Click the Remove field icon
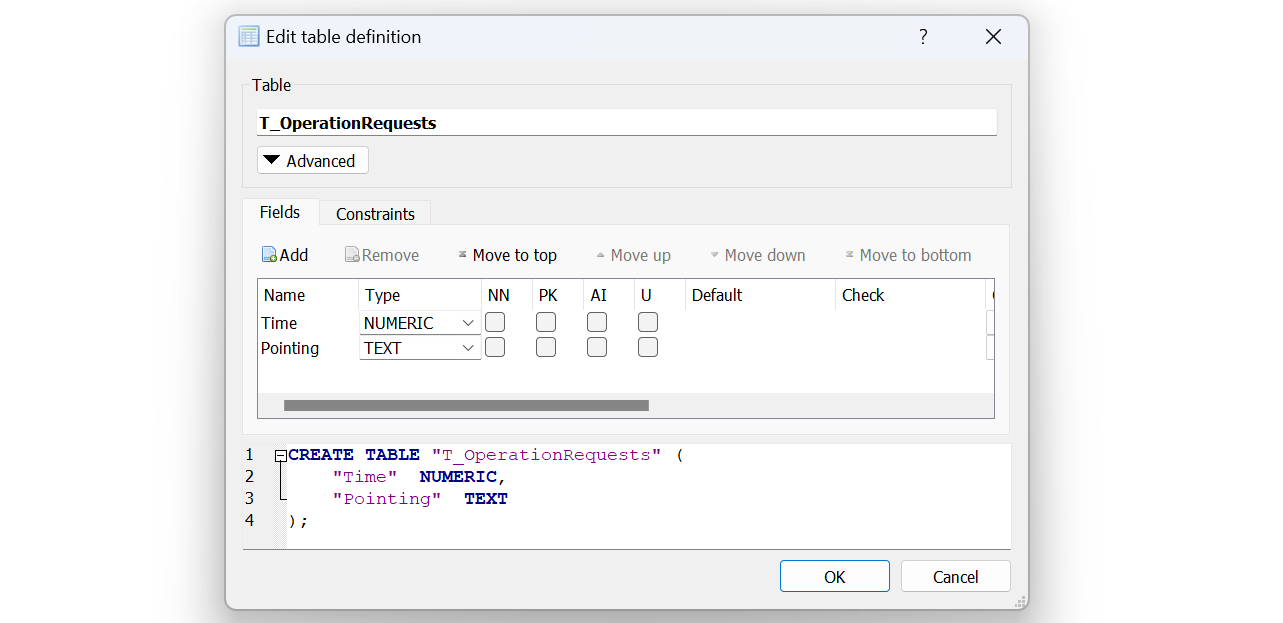Viewport: 1283px width, 623px height. coord(352,255)
